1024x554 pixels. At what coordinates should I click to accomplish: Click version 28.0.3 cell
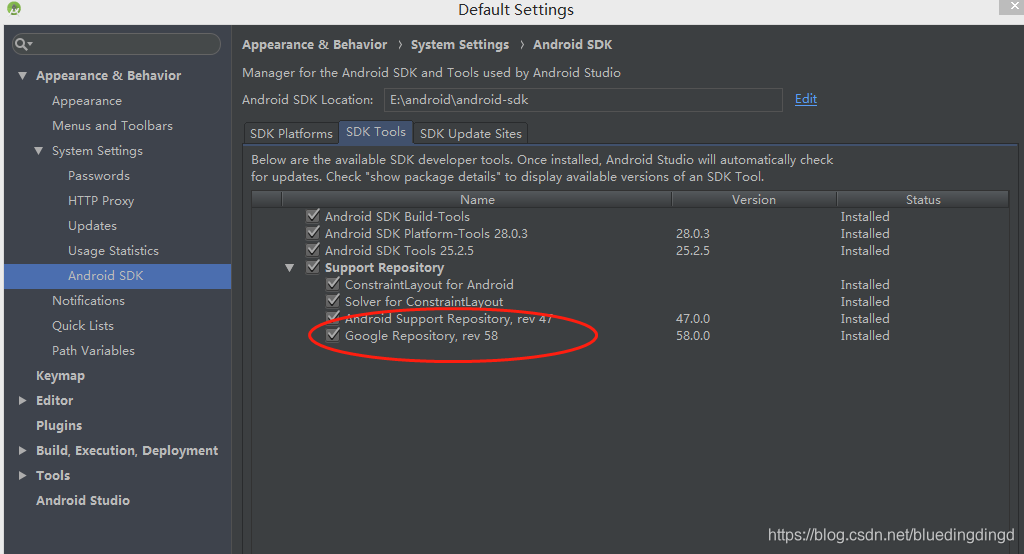pyautogui.click(x=693, y=233)
